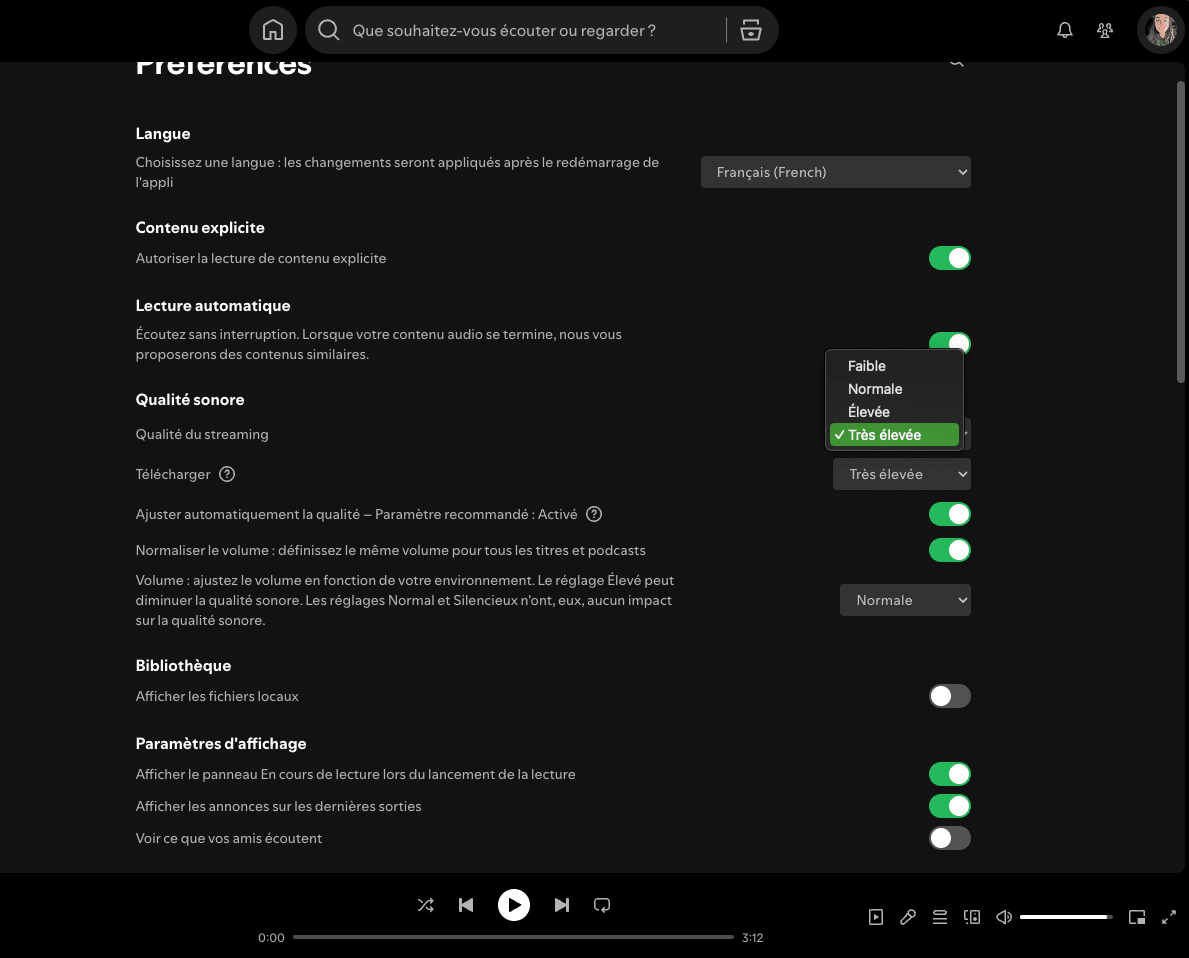Image resolution: width=1189 pixels, height=958 pixels.
Task: Select Faible streaming quality
Action: click(x=894, y=366)
